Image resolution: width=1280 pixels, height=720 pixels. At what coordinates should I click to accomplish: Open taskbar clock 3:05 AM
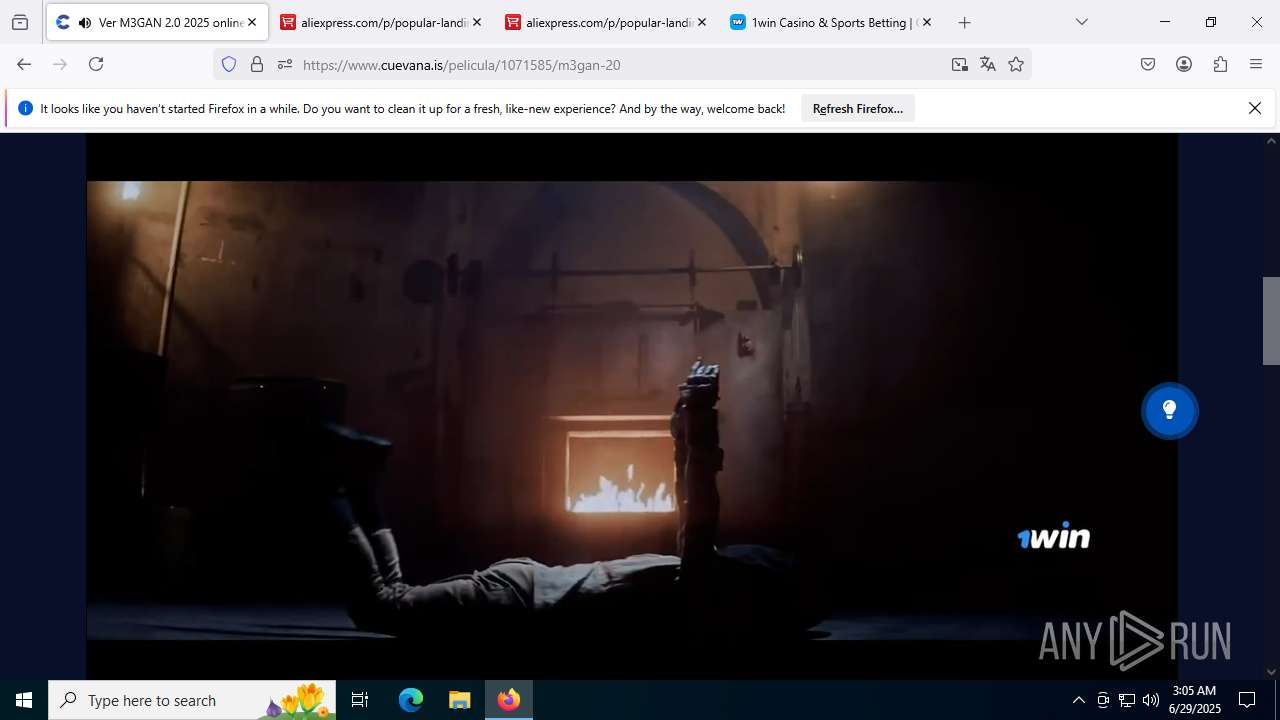pos(1195,700)
